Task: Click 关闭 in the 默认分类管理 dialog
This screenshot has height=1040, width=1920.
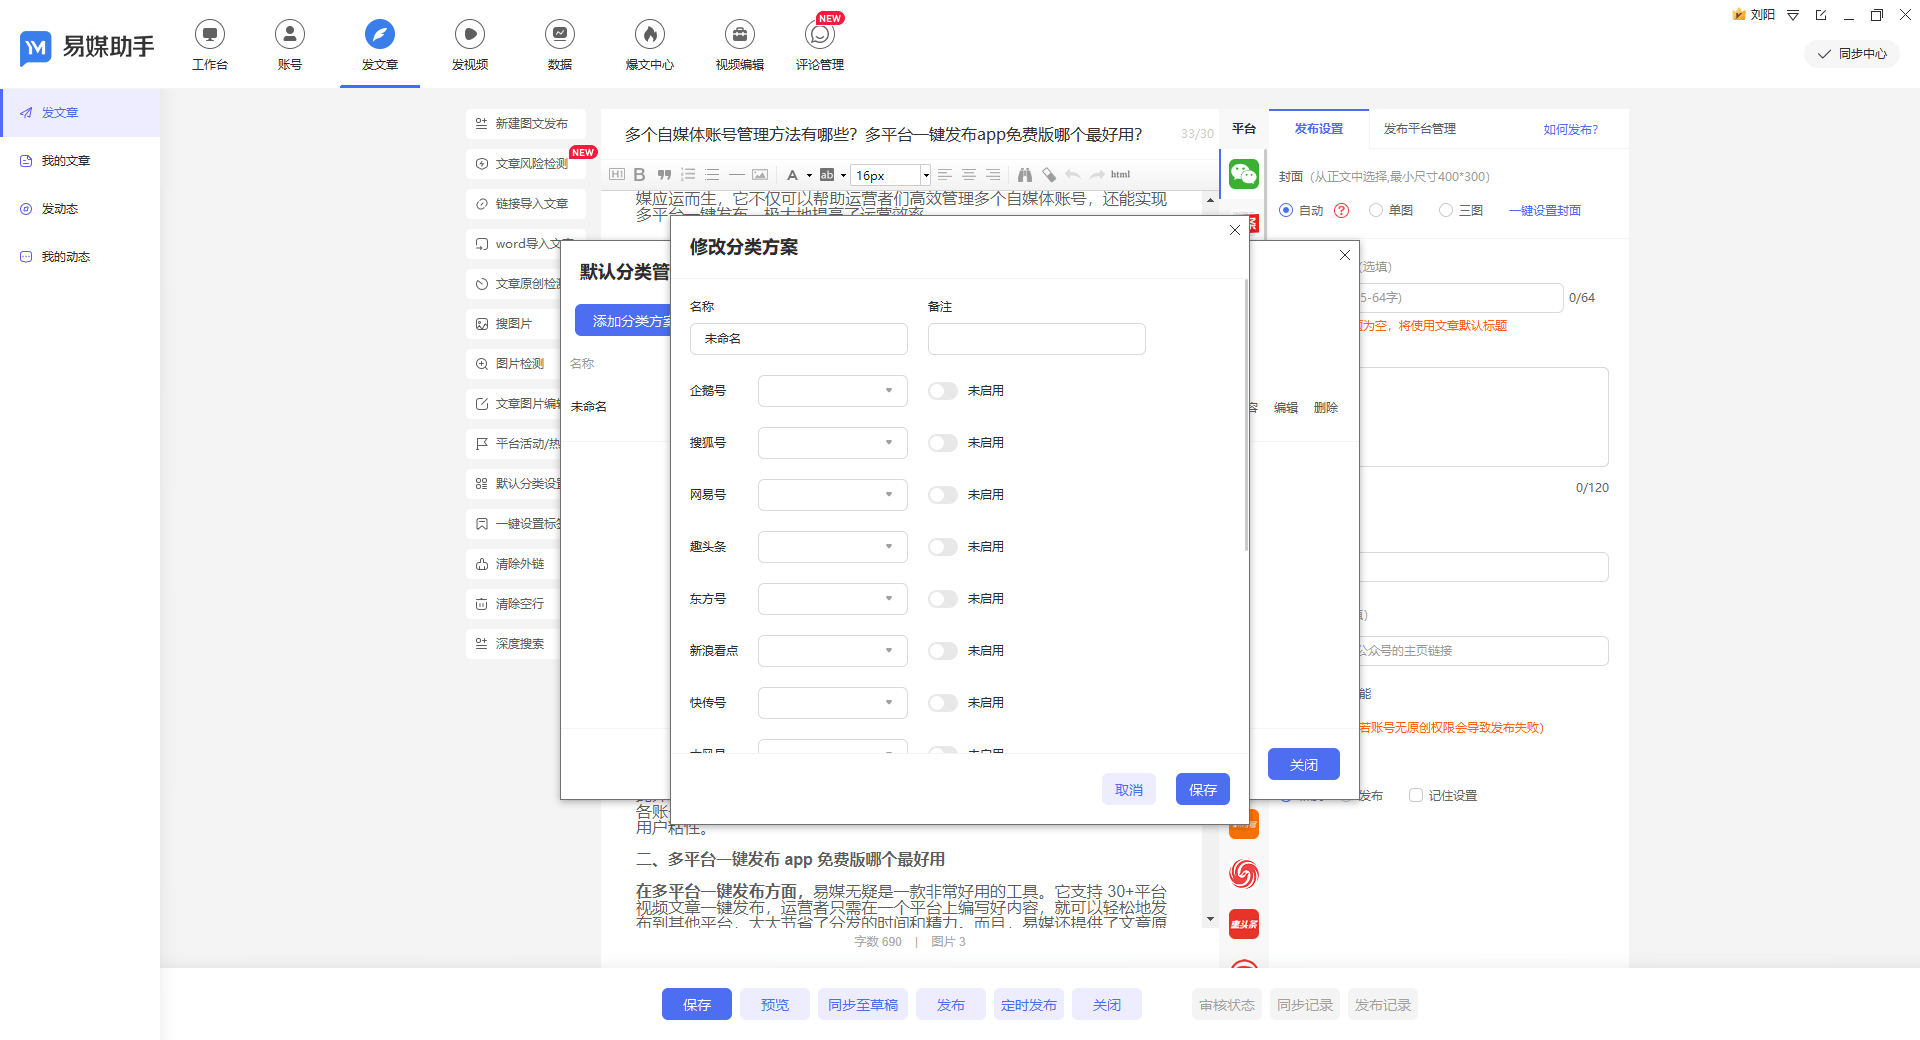Action: click(1304, 764)
